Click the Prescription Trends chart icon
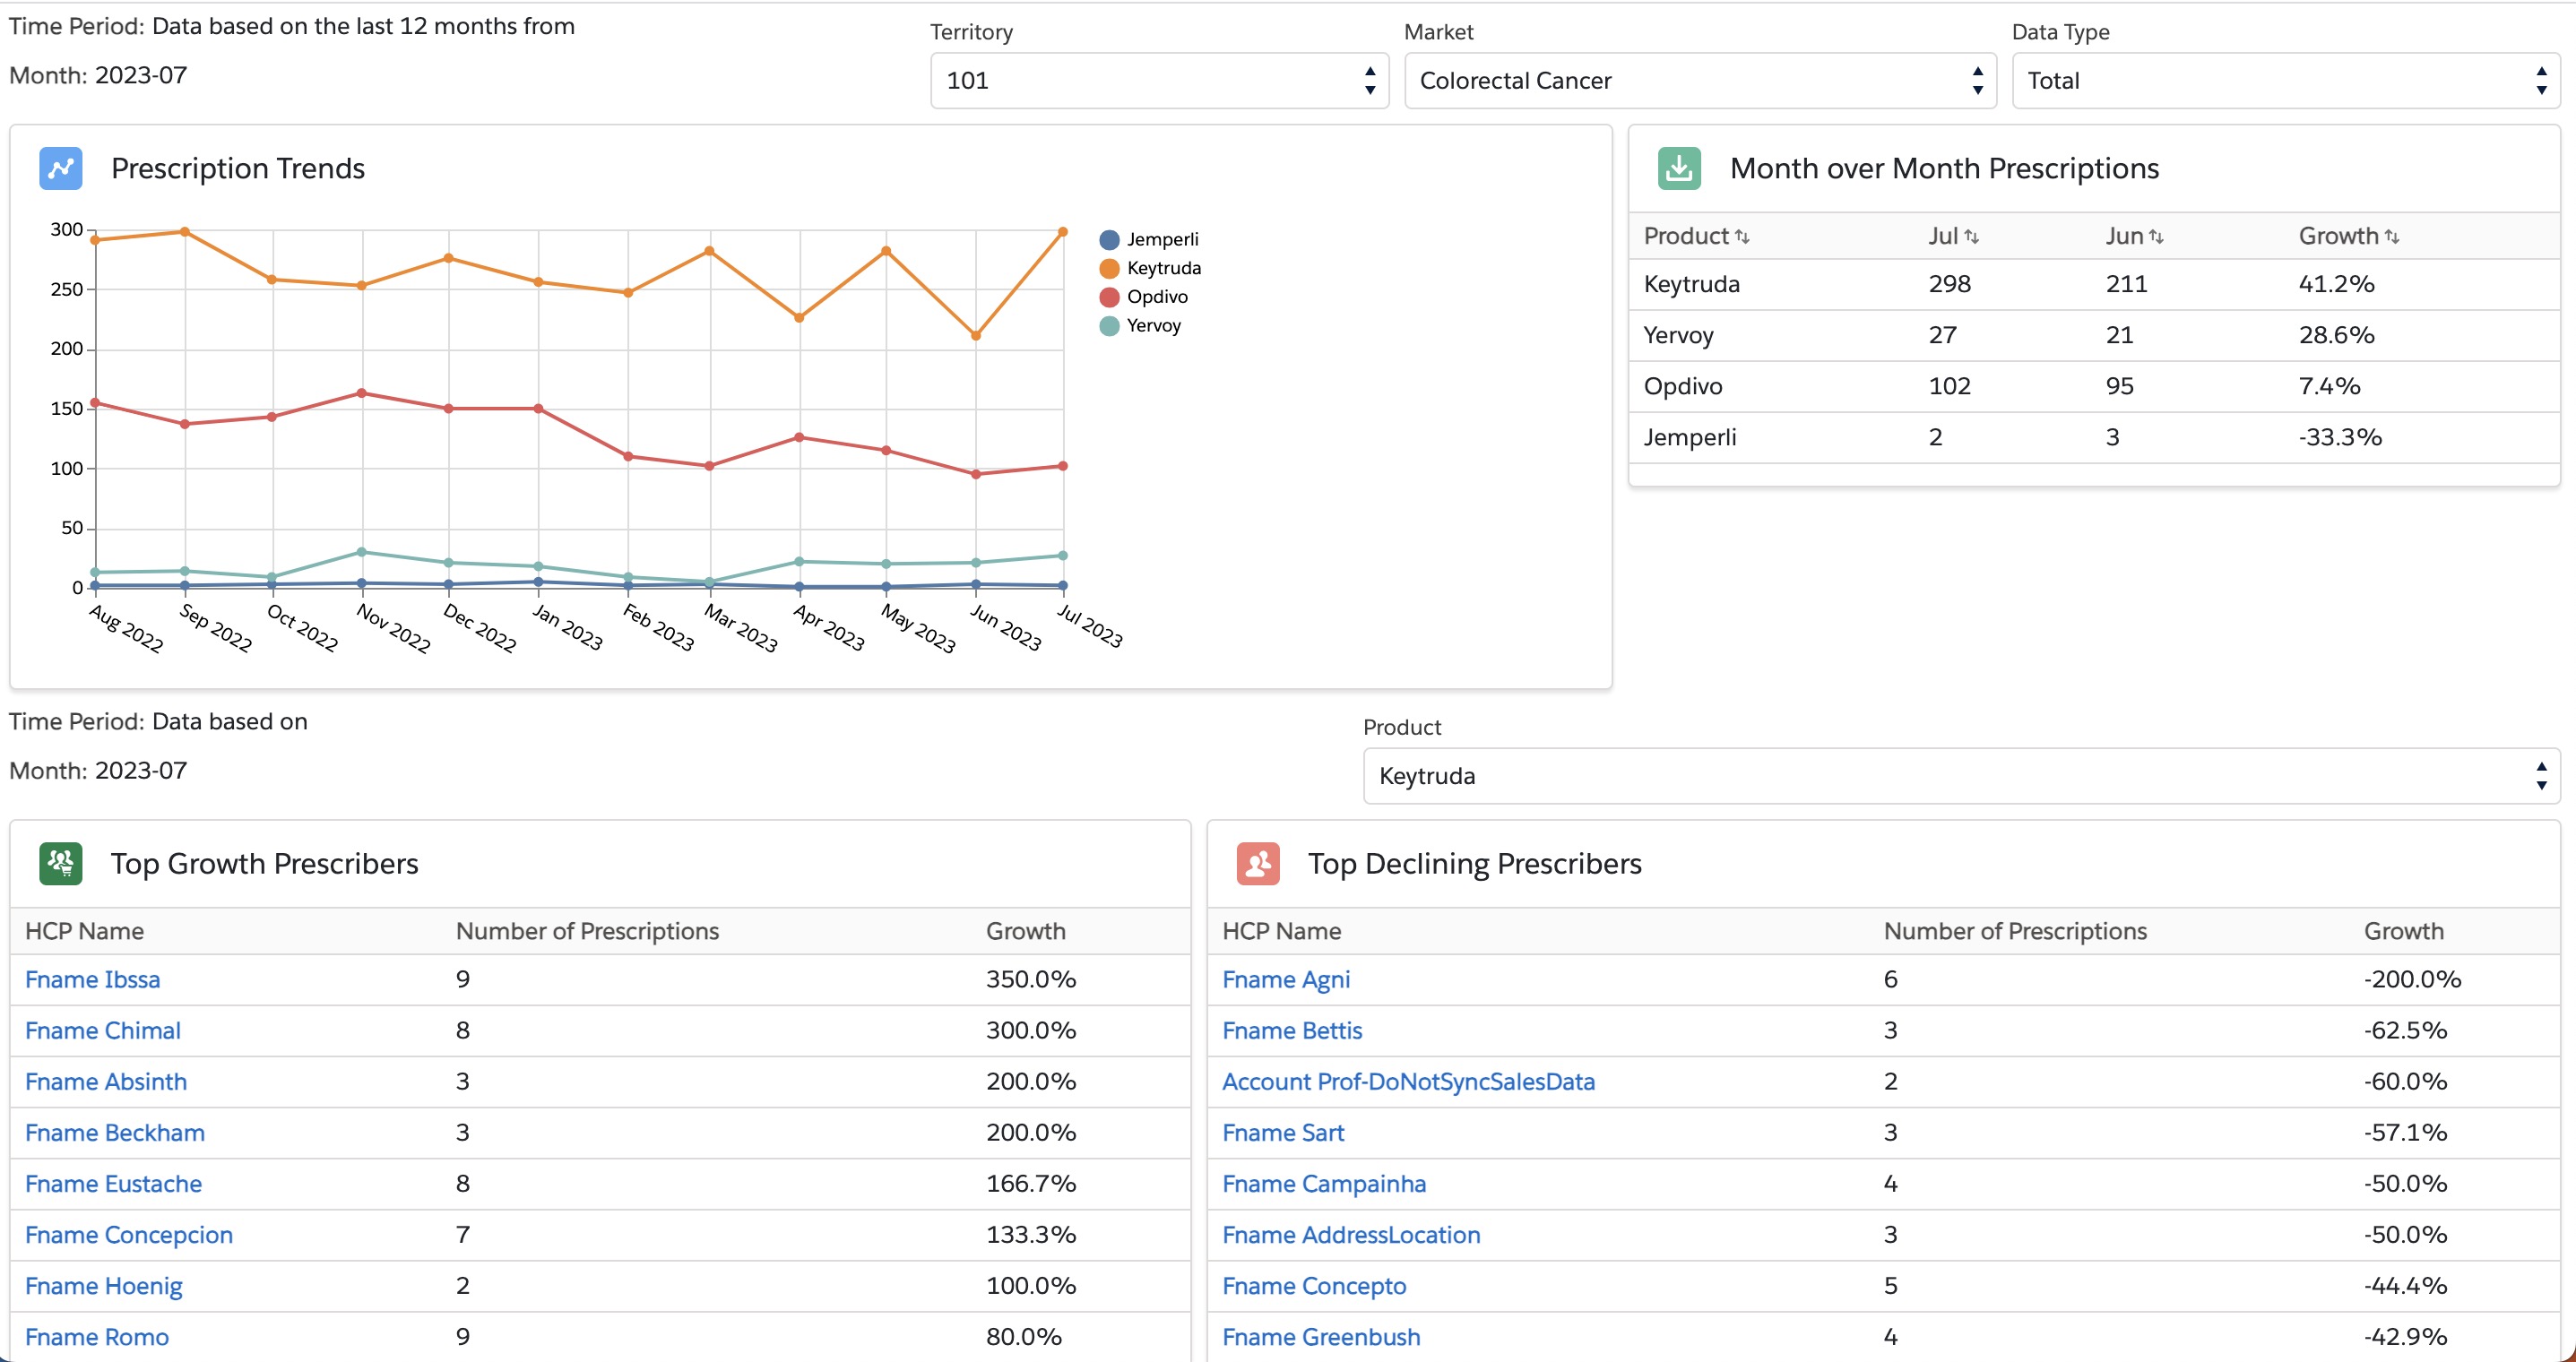2576x1362 pixels. [x=60, y=168]
